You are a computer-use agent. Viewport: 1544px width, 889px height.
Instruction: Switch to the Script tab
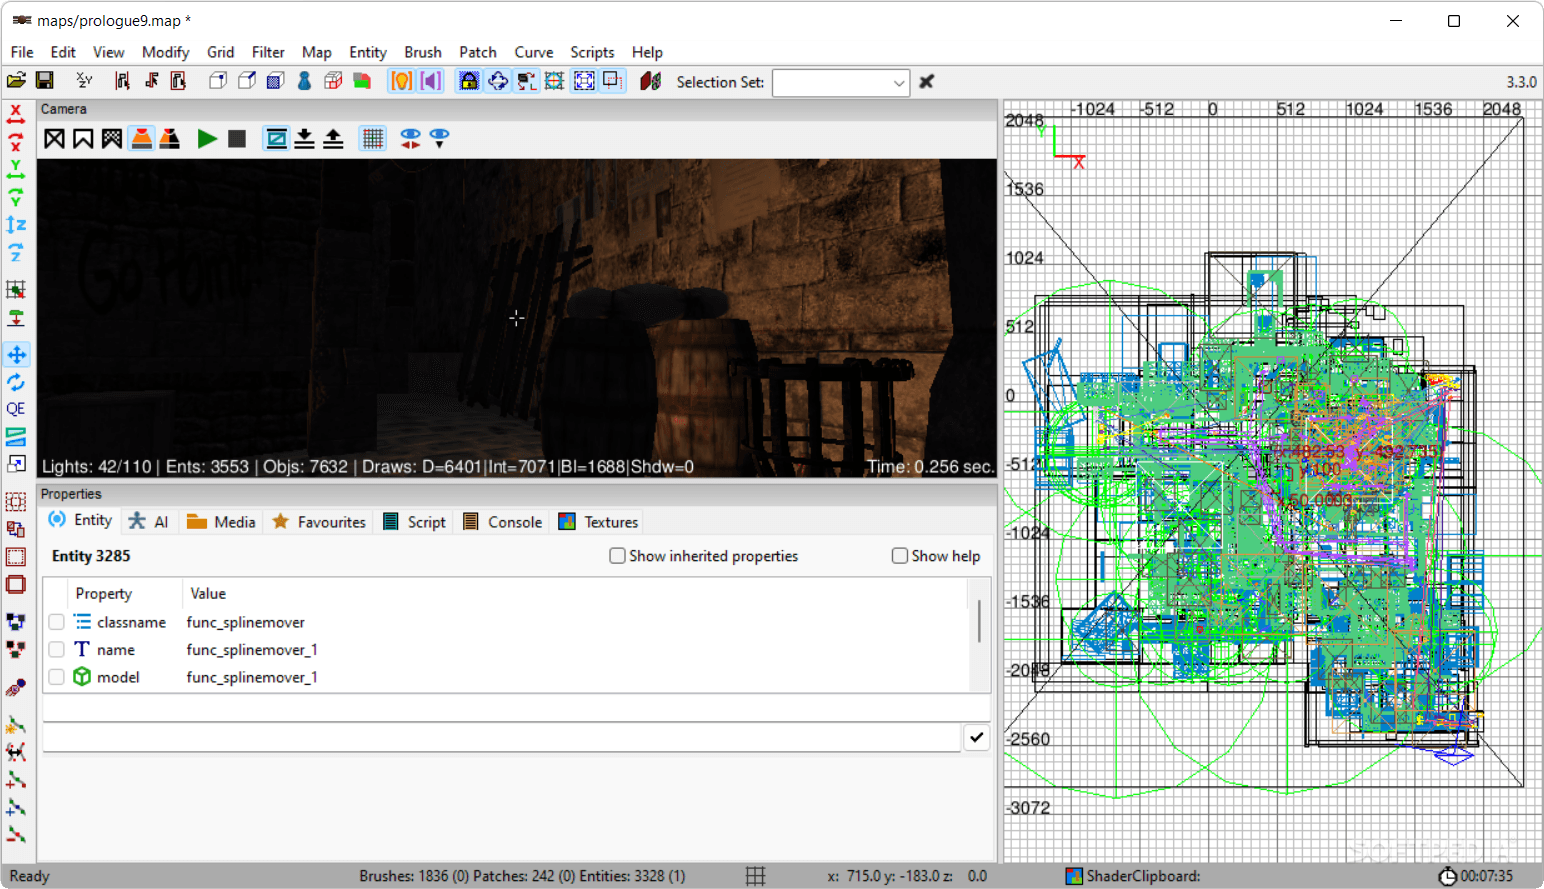[414, 522]
